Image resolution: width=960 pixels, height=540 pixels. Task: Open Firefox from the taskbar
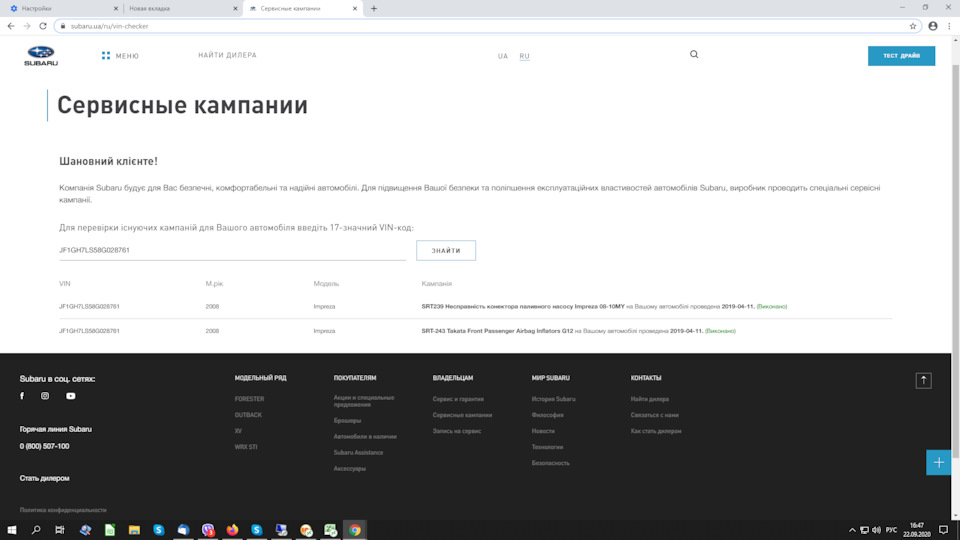232,530
